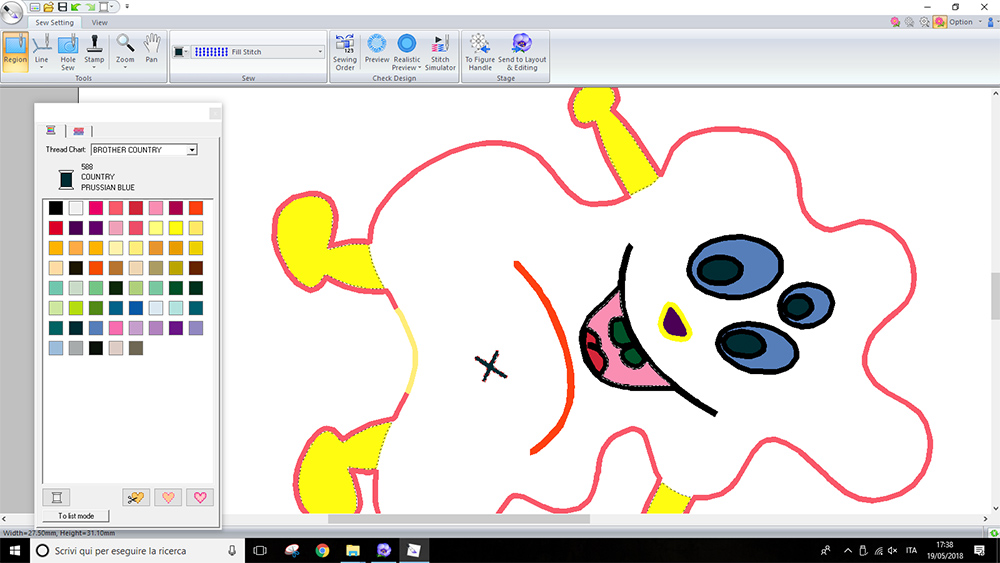Click the Redo arrow icon
This screenshot has height=563, width=1000.
click(90, 7)
